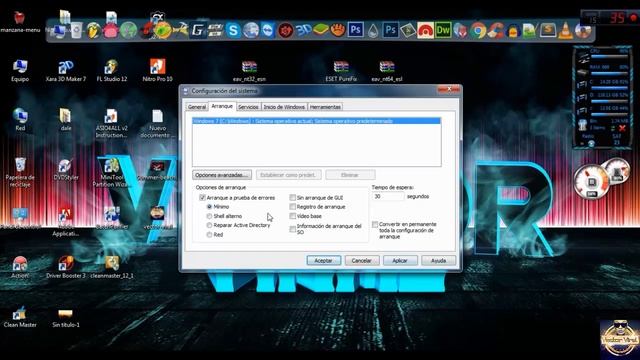Select the Nitro Pro 10 desktop shortcut

pyautogui.click(x=158, y=70)
